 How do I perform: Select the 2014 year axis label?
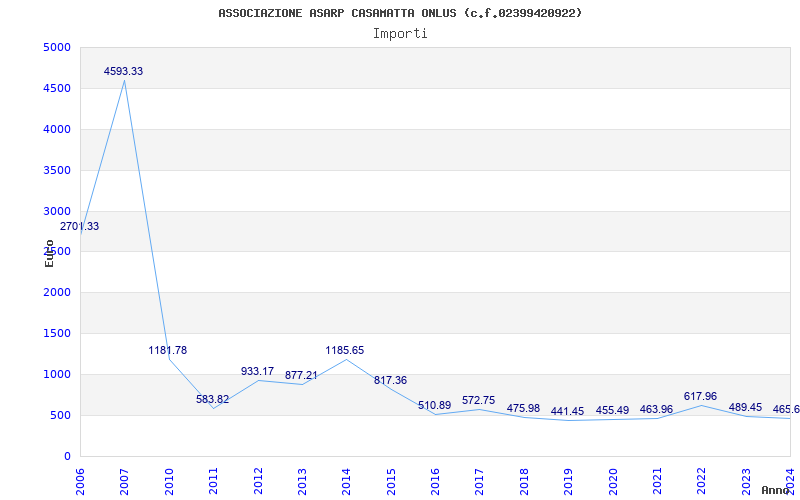(x=347, y=480)
